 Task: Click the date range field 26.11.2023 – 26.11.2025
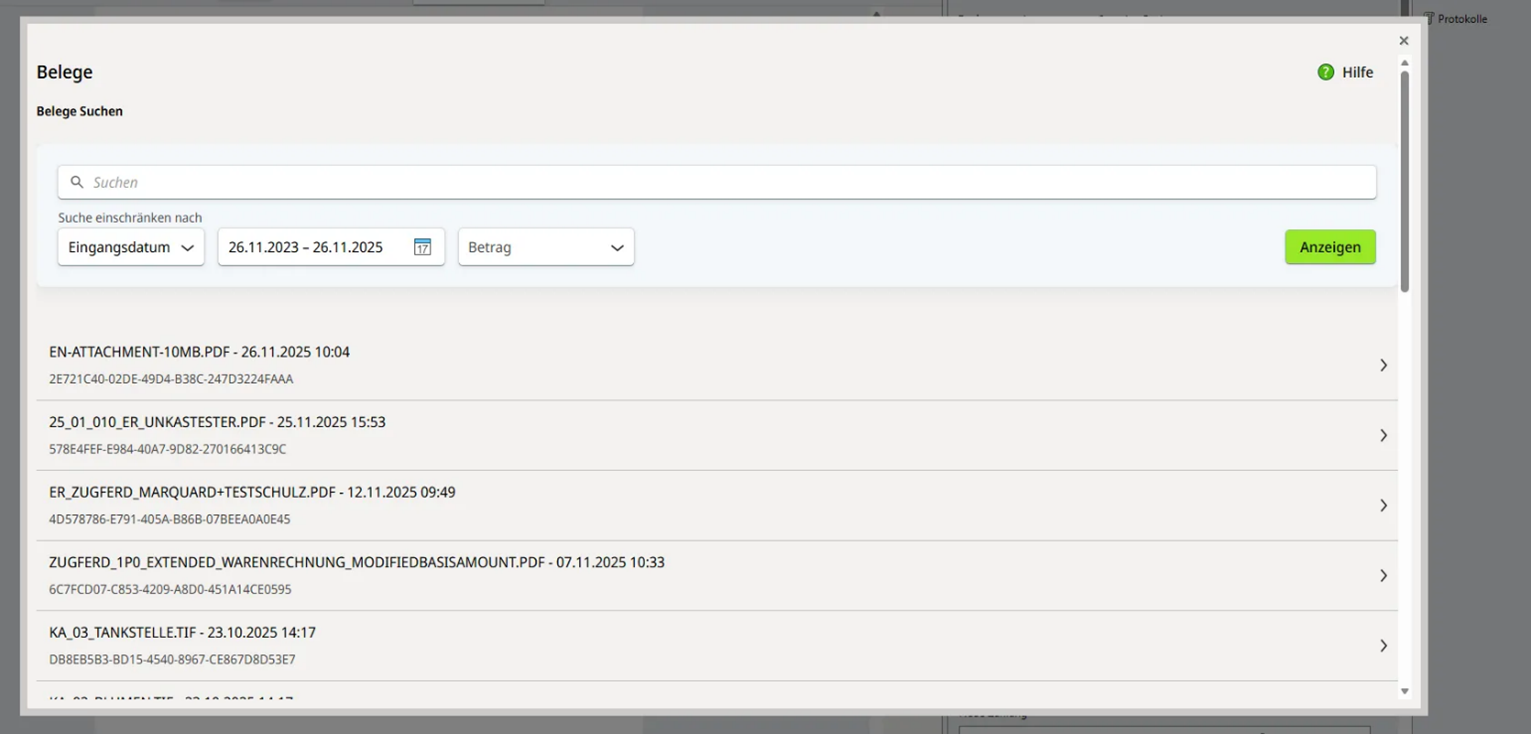pos(306,247)
